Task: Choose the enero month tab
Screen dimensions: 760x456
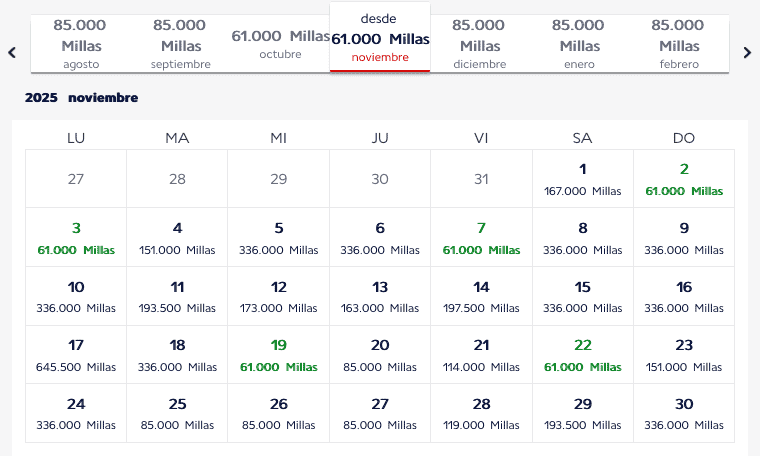Action: 579,44
